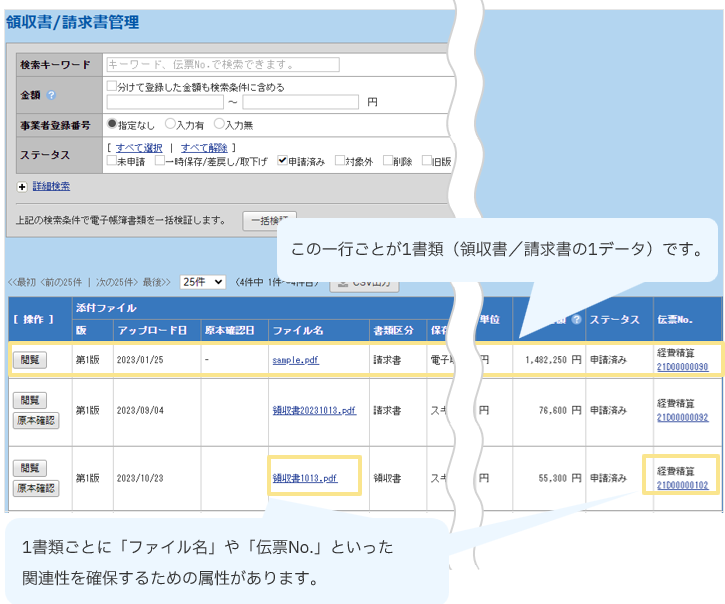Image resolution: width=725 pixels, height=604 pixels.
Task: Enable the 未申請 status checkbox
Action: coord(112,160)
